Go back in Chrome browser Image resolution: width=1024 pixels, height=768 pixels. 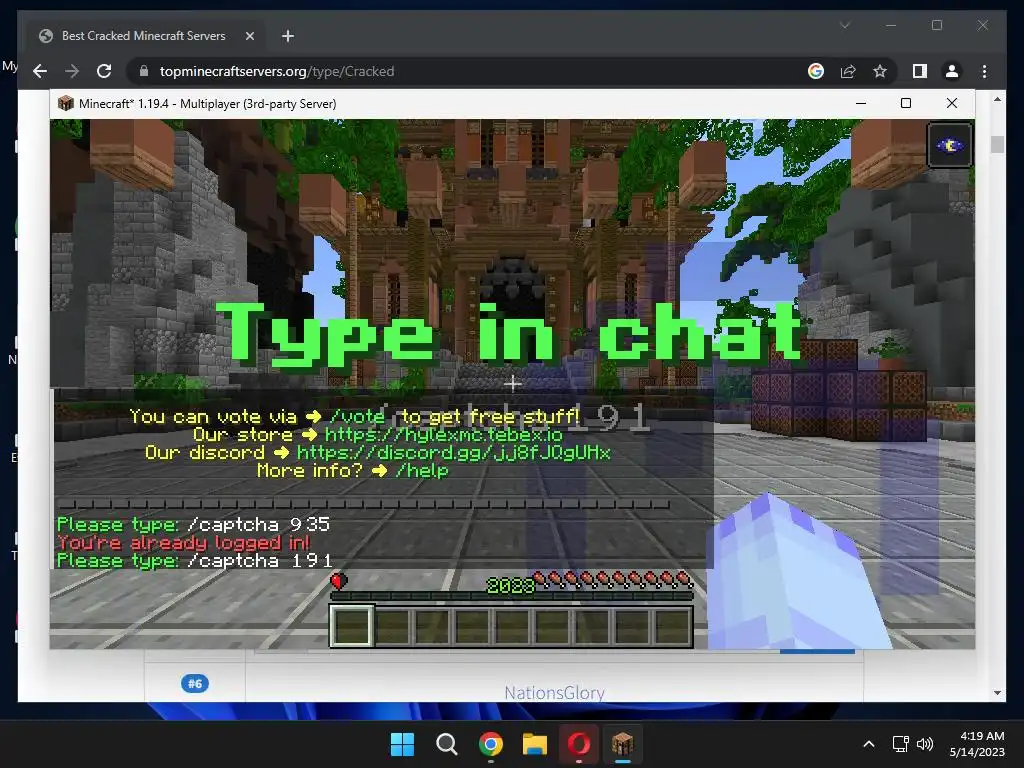(40, 71)
